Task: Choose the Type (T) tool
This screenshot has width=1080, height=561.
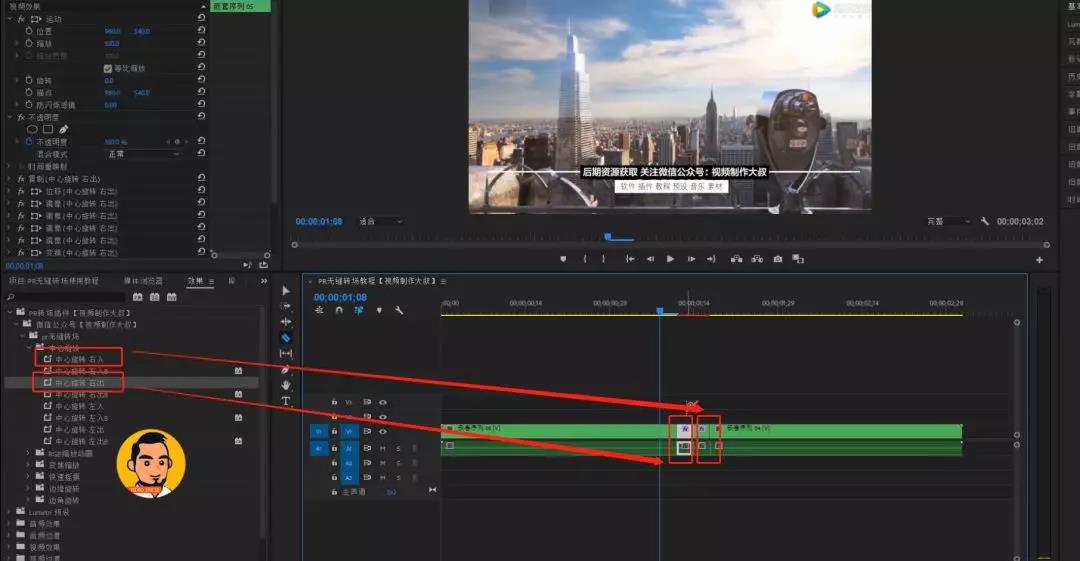Action: point(286,401)
